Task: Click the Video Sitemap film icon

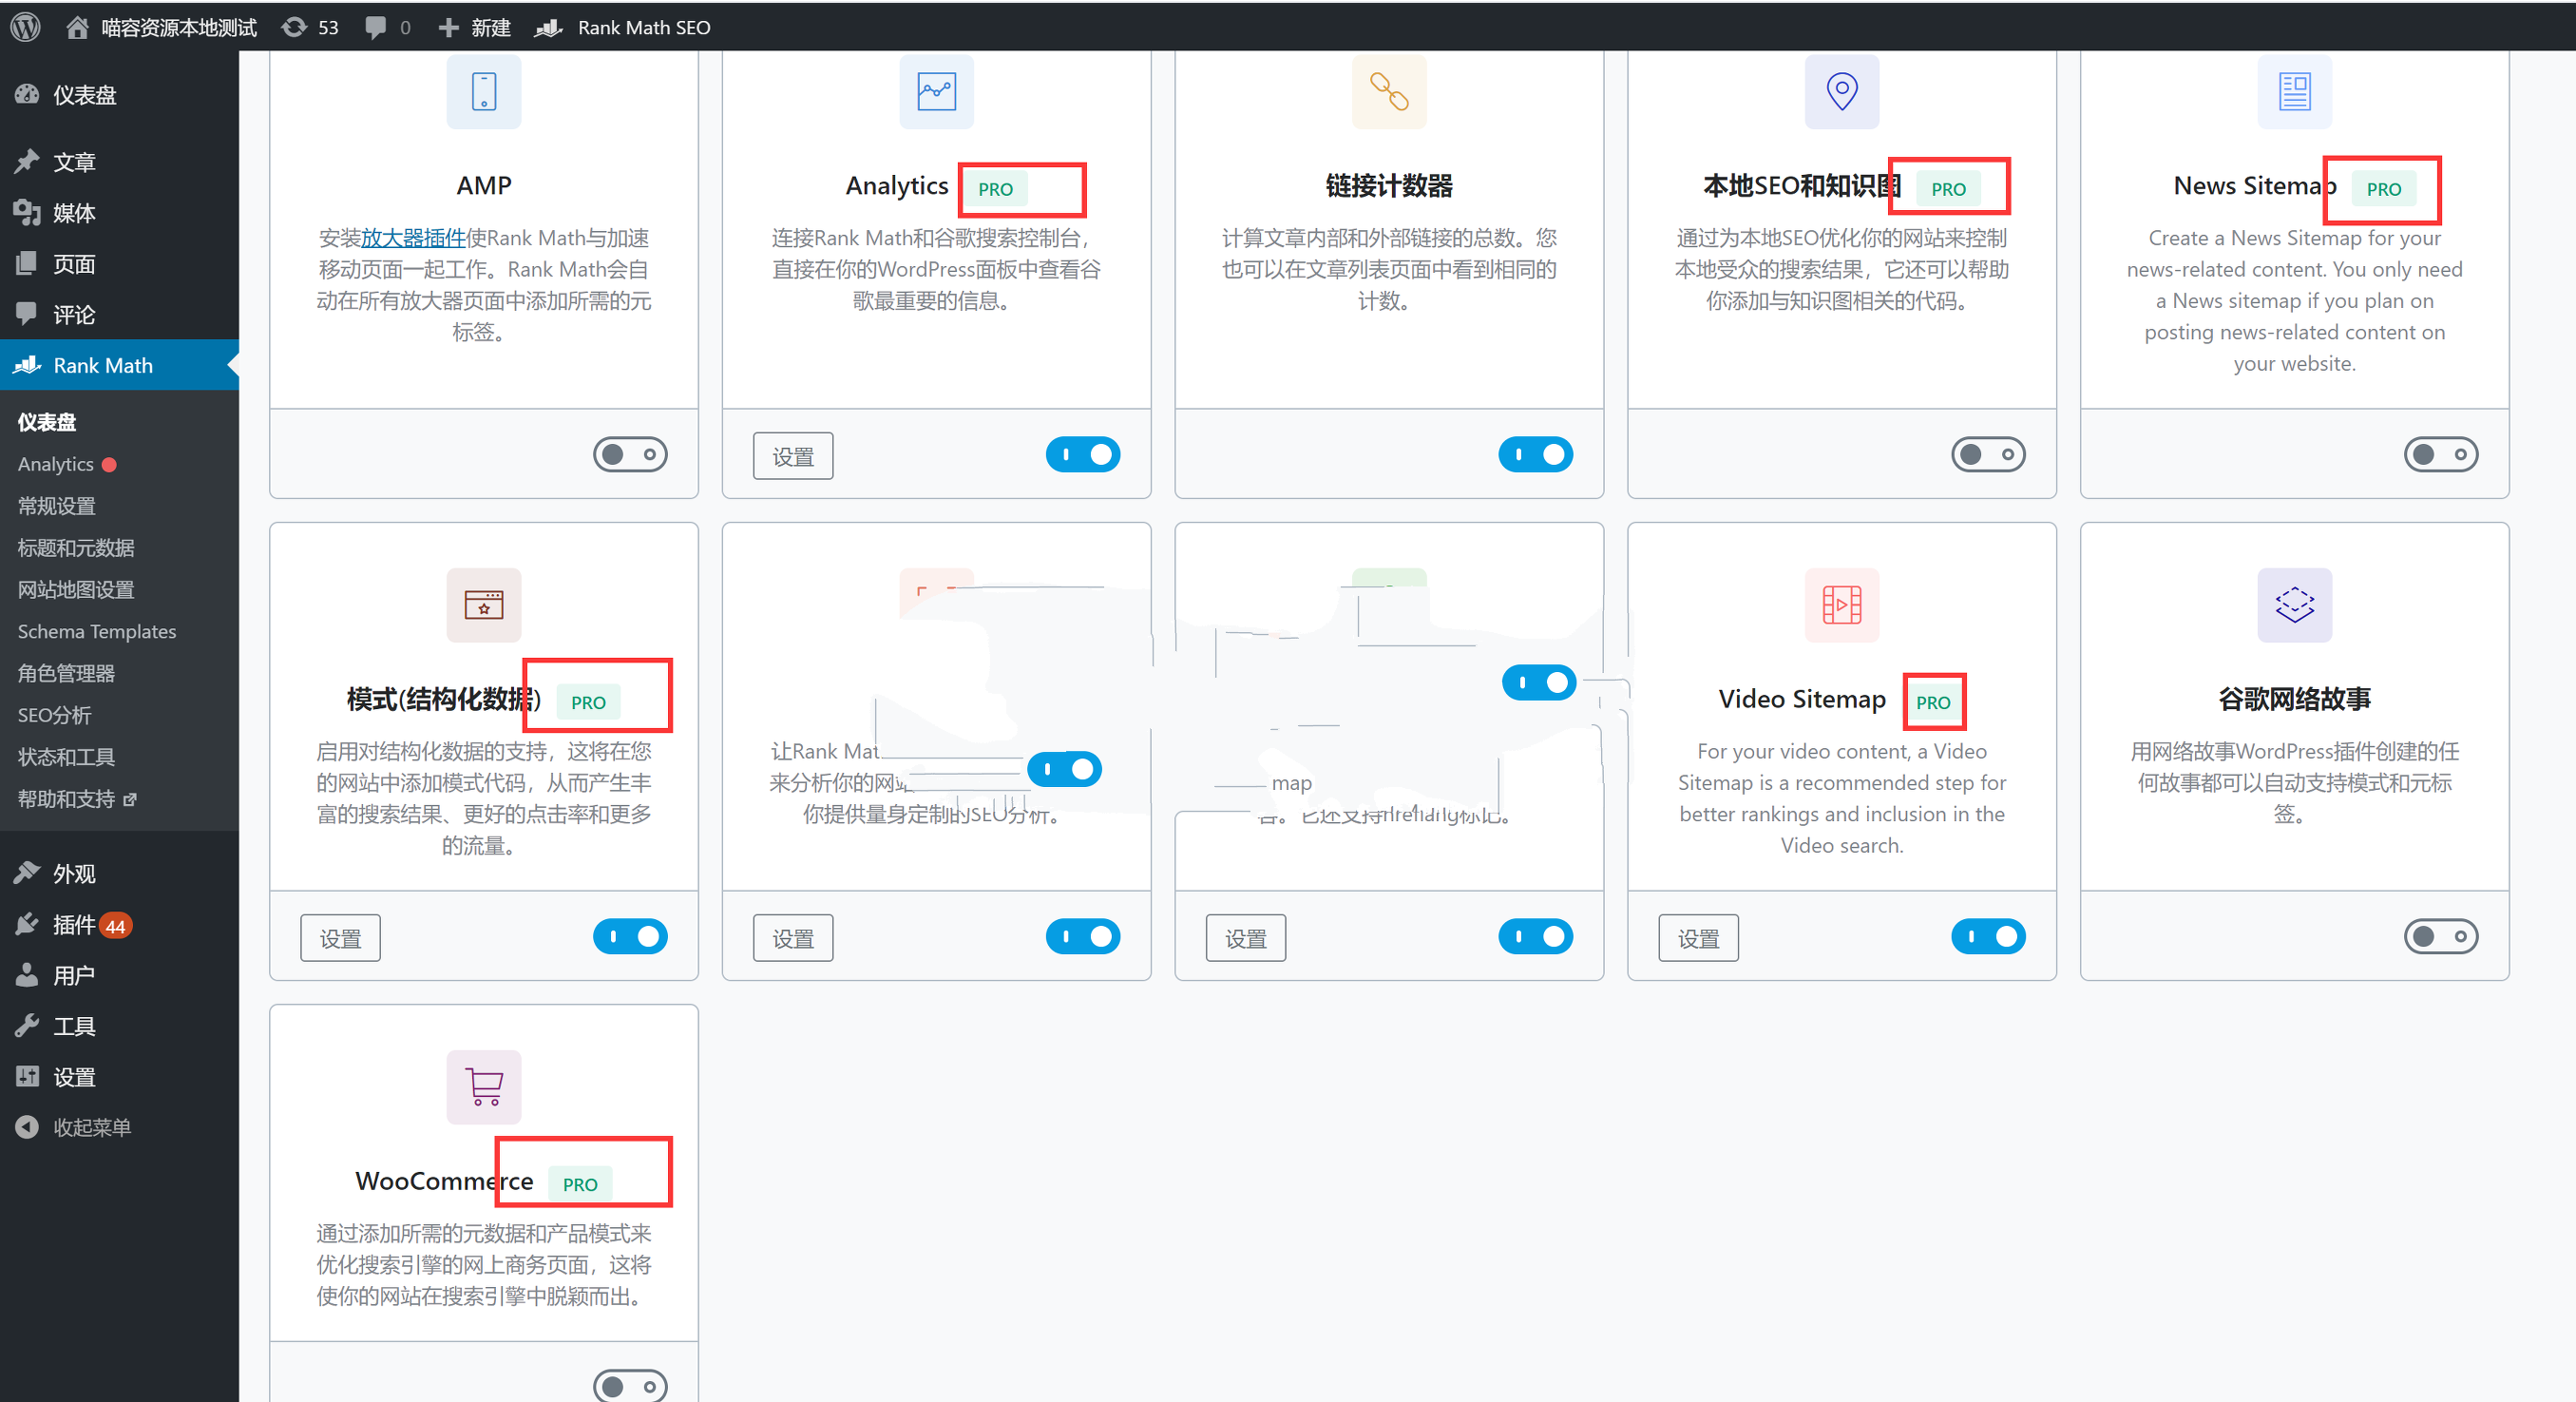Action: click(1841, 604)
